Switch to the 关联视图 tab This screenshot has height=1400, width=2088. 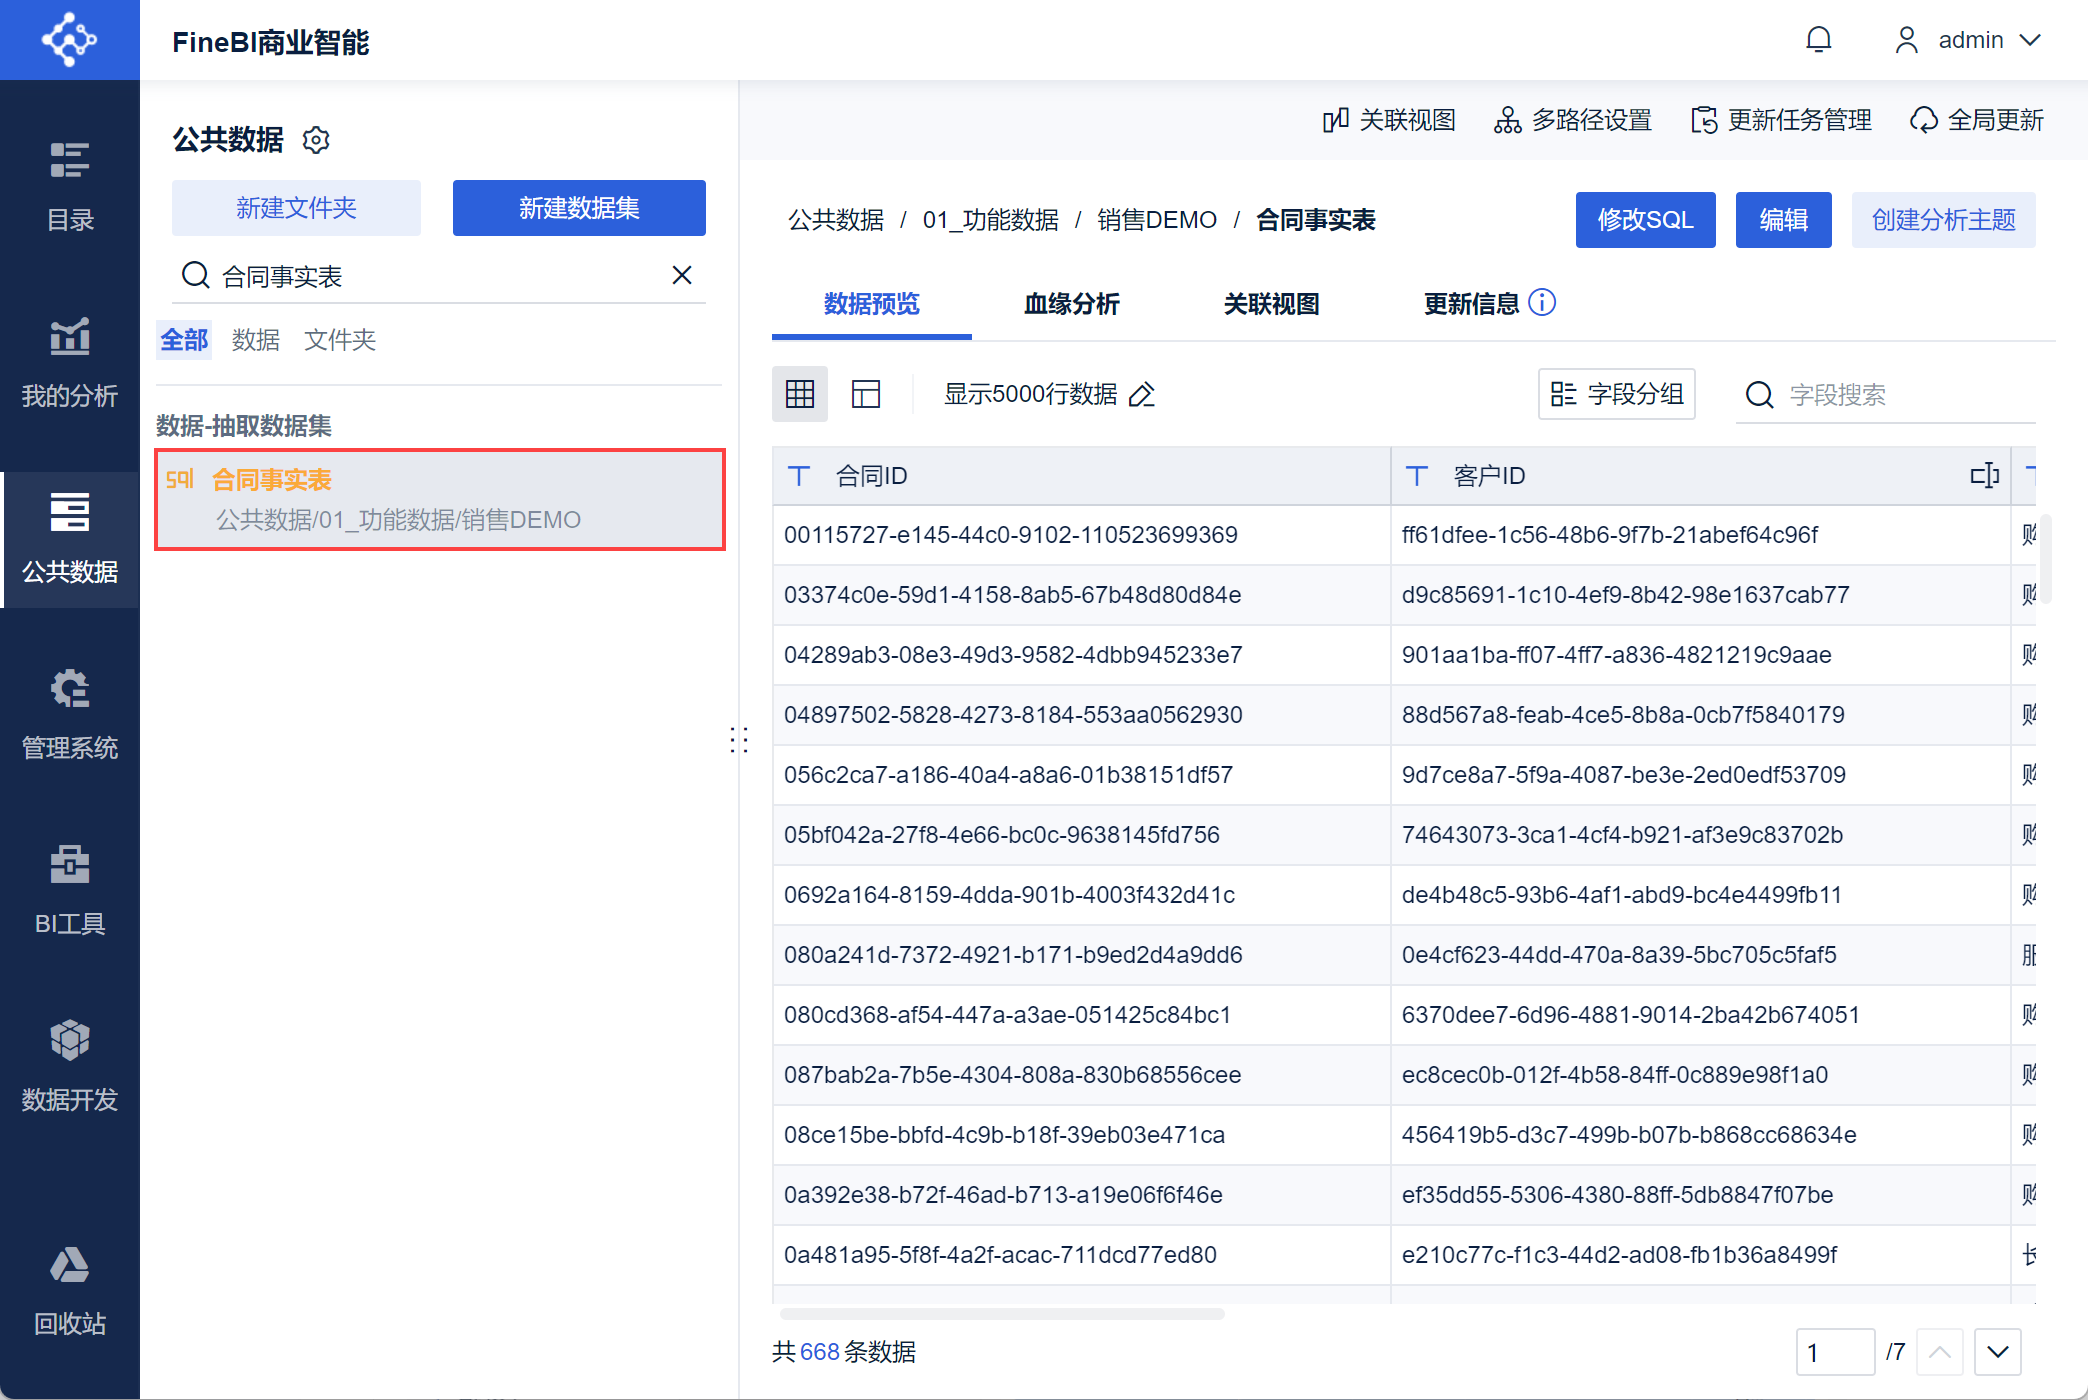1271,304
